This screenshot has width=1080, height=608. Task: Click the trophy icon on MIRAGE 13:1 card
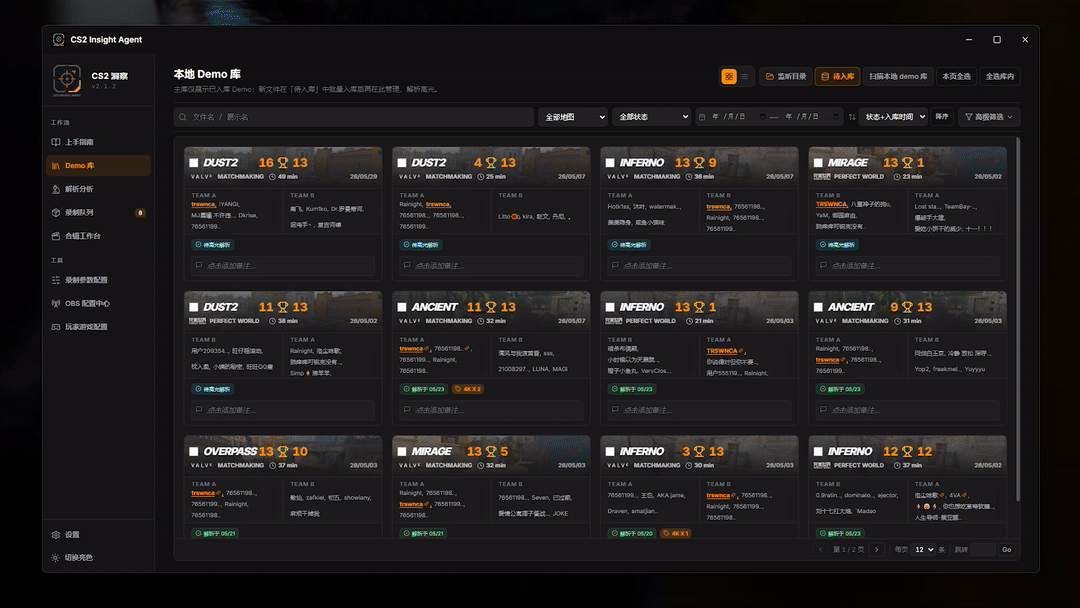pyautogui.click(x=907, y=163)
